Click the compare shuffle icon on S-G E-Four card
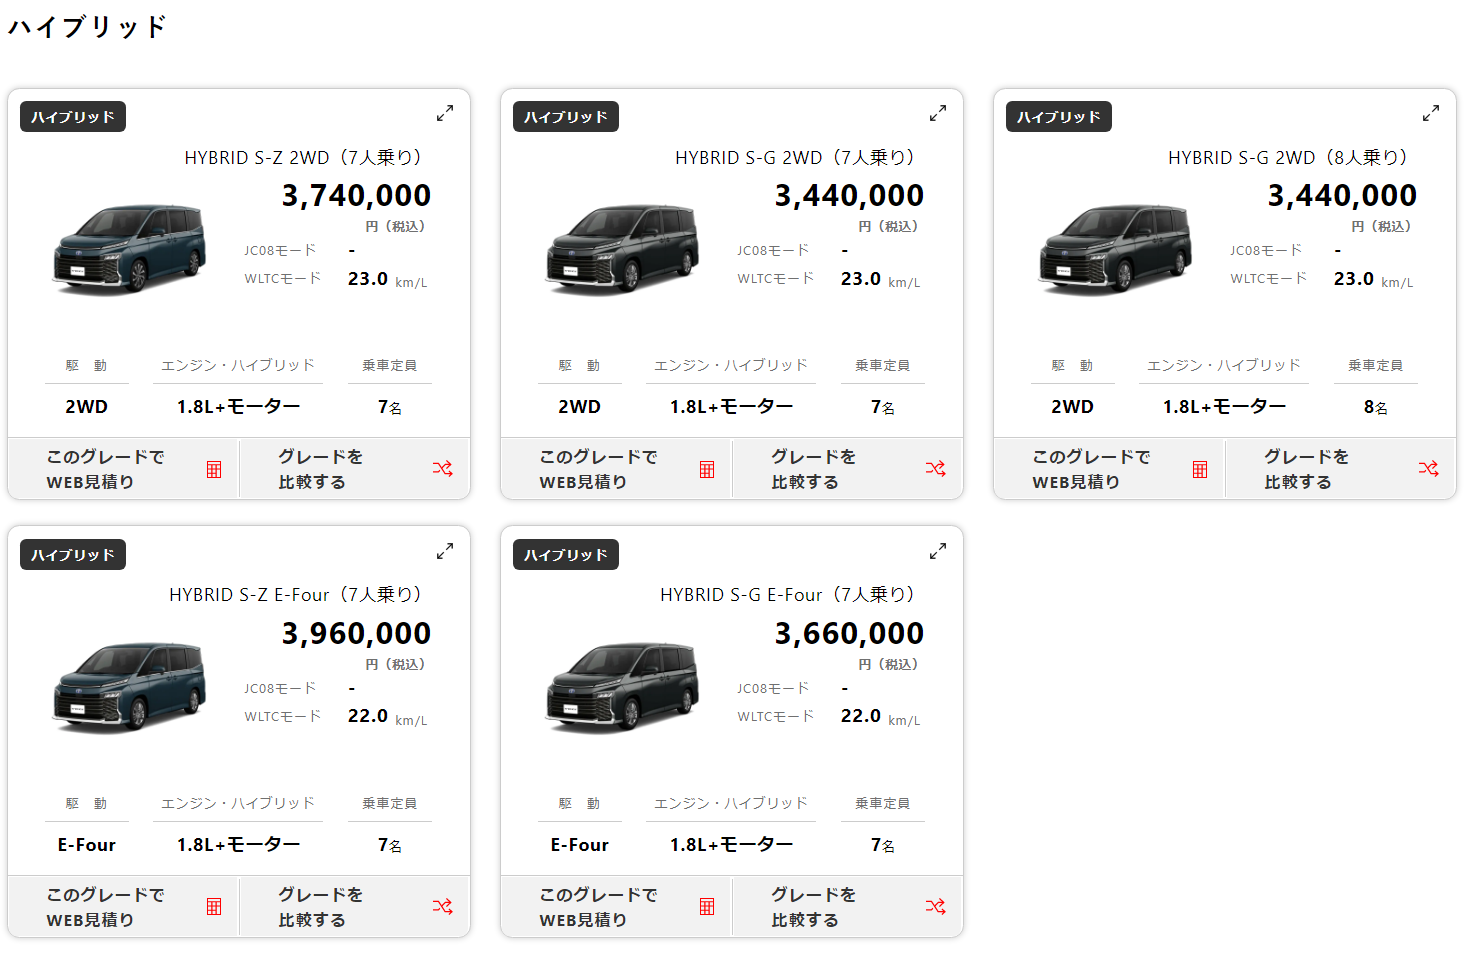Viewport: 1465px width, 973px height. 935,906
